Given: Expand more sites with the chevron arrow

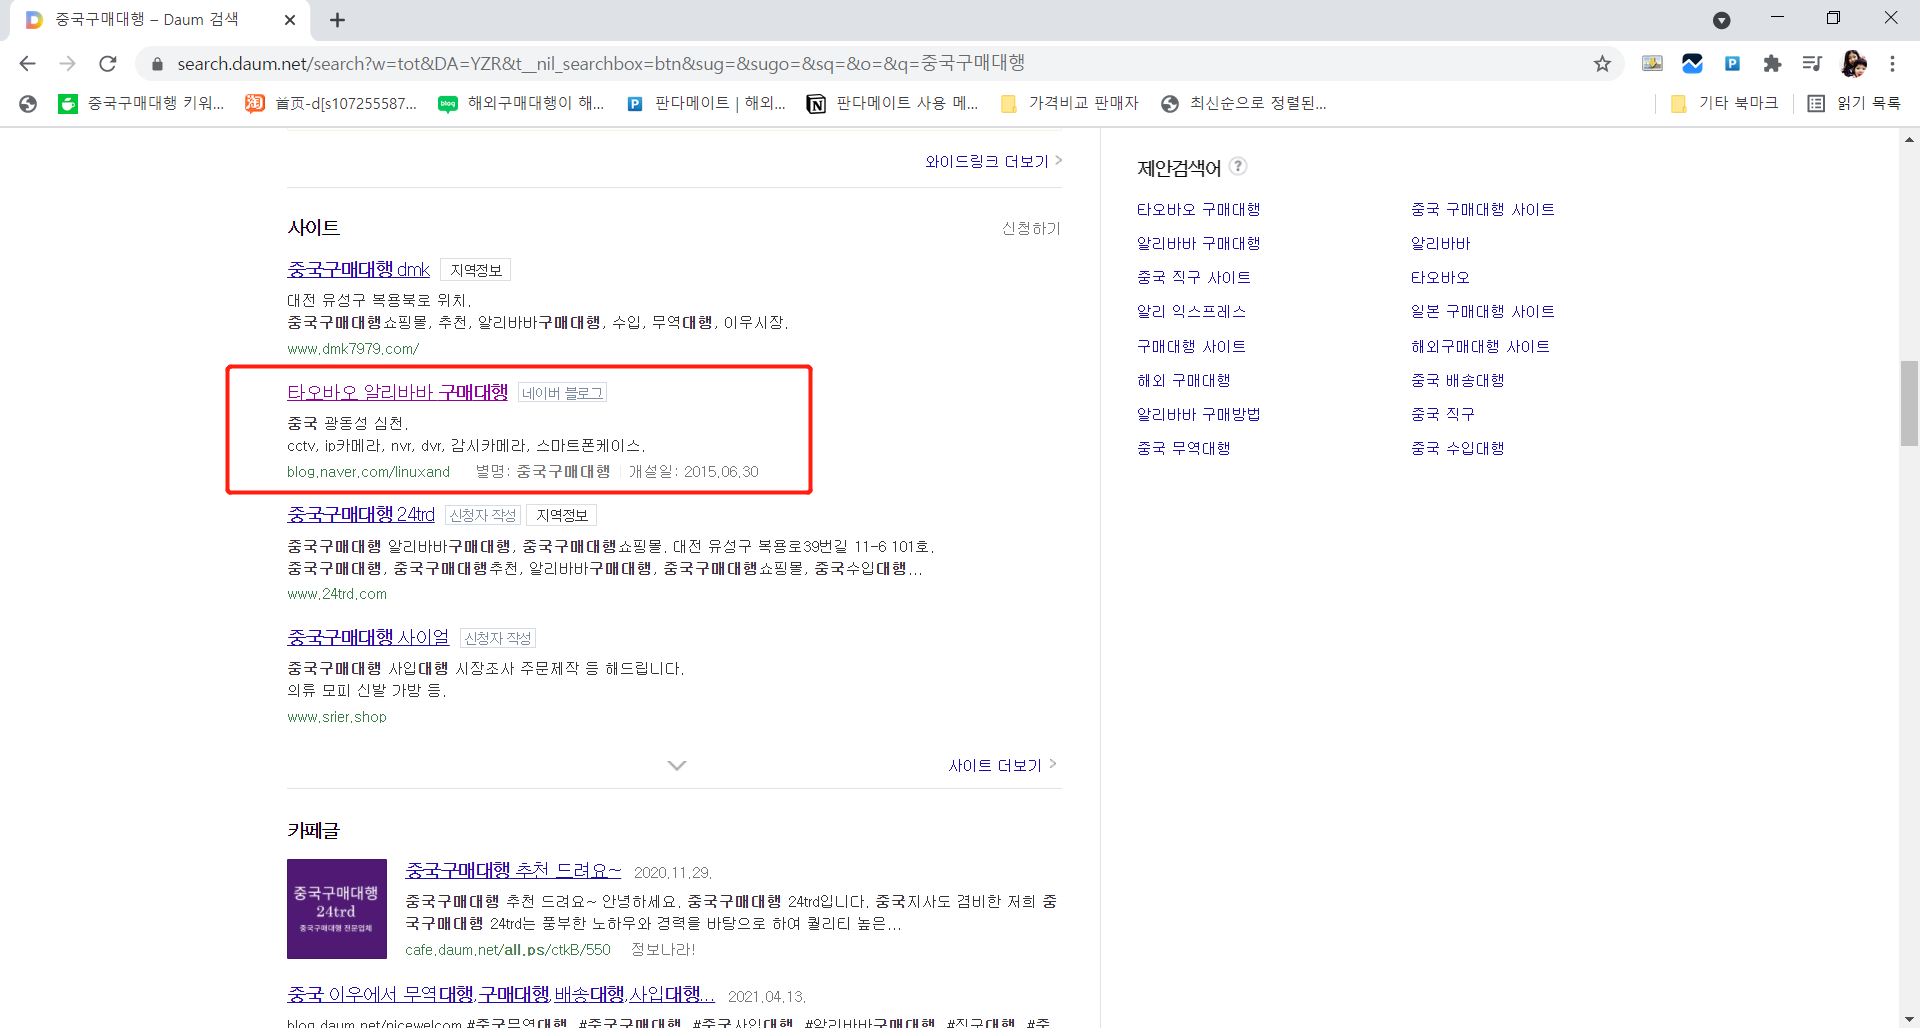Looking at the screenshot, I should point(677,765).
